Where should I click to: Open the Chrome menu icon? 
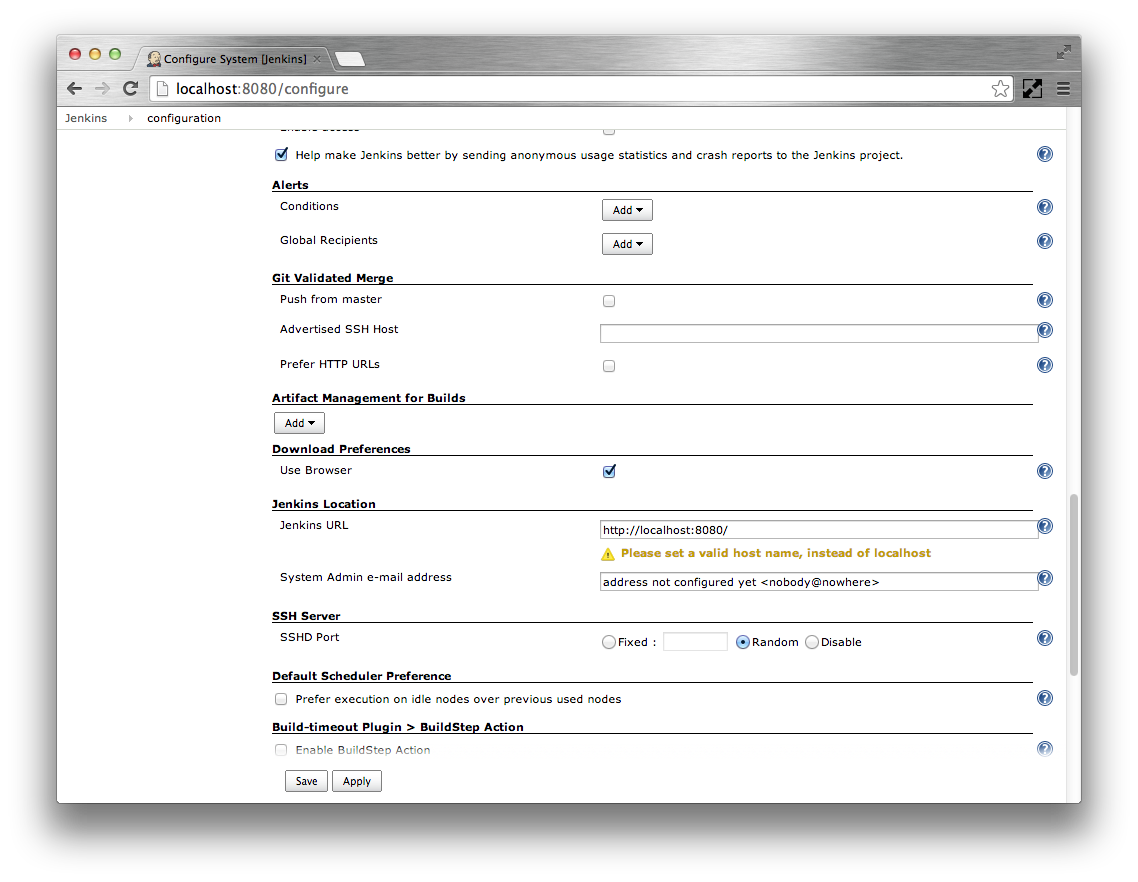point(1063,89)
